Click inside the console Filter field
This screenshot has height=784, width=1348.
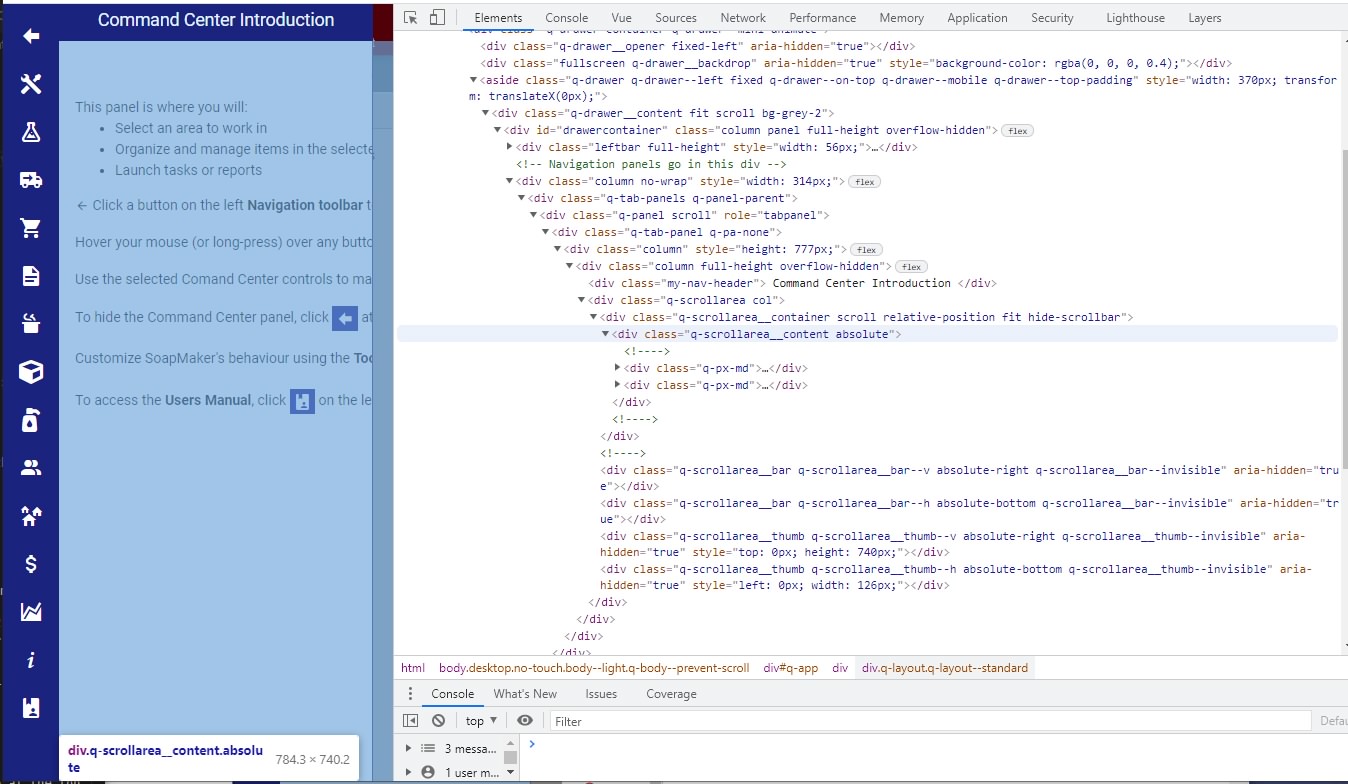click(x=700, y=720)
